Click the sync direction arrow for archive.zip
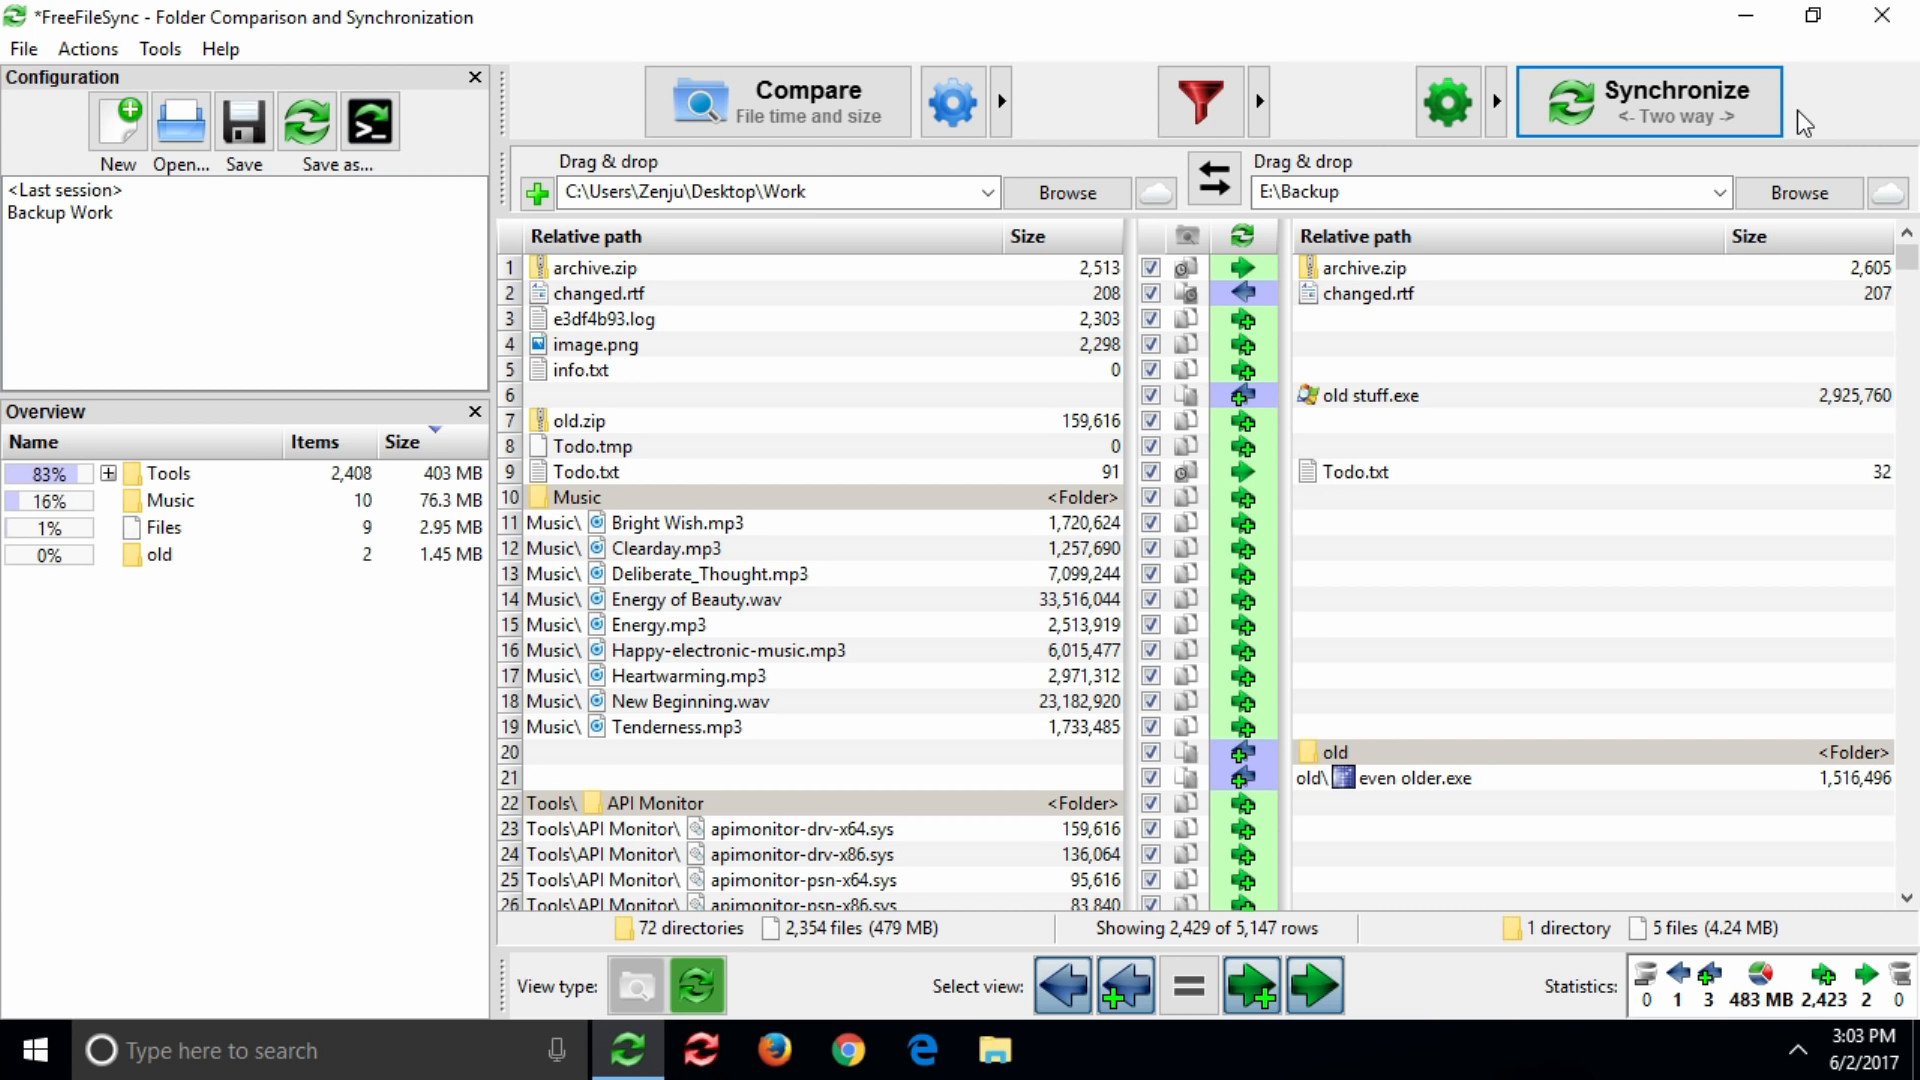Viewport: 1920px width, 1080px height. (1243, 268)
